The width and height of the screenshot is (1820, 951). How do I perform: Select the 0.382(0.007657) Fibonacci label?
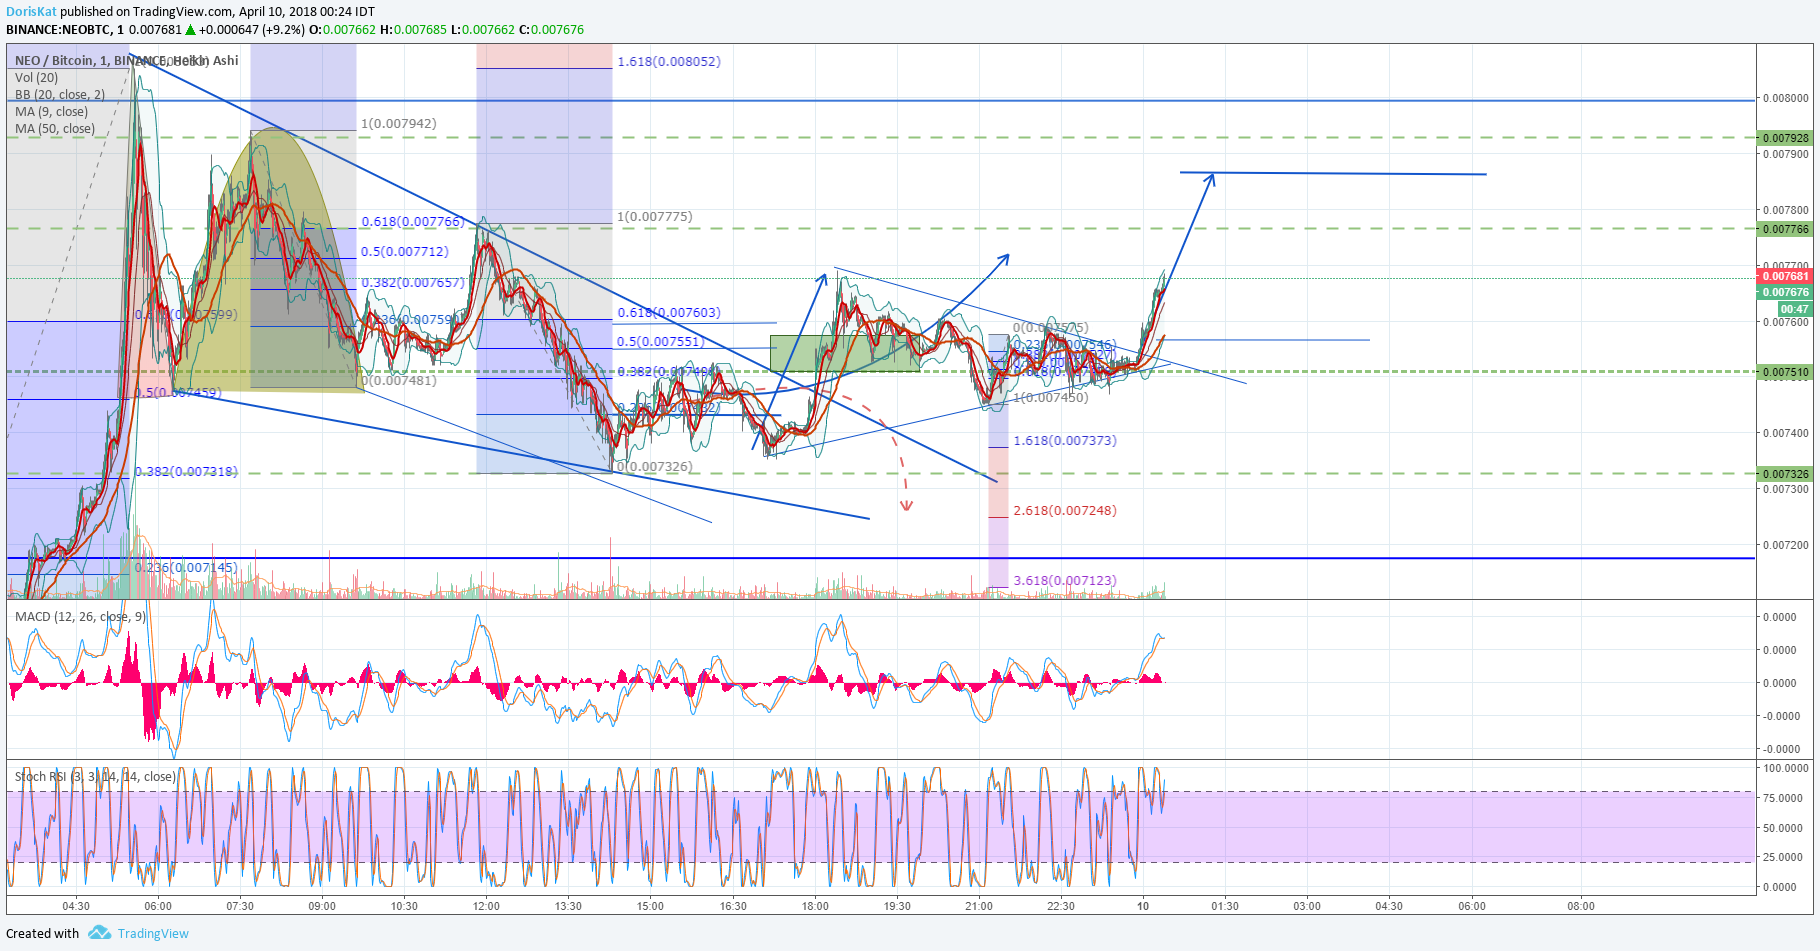[413, 283]
